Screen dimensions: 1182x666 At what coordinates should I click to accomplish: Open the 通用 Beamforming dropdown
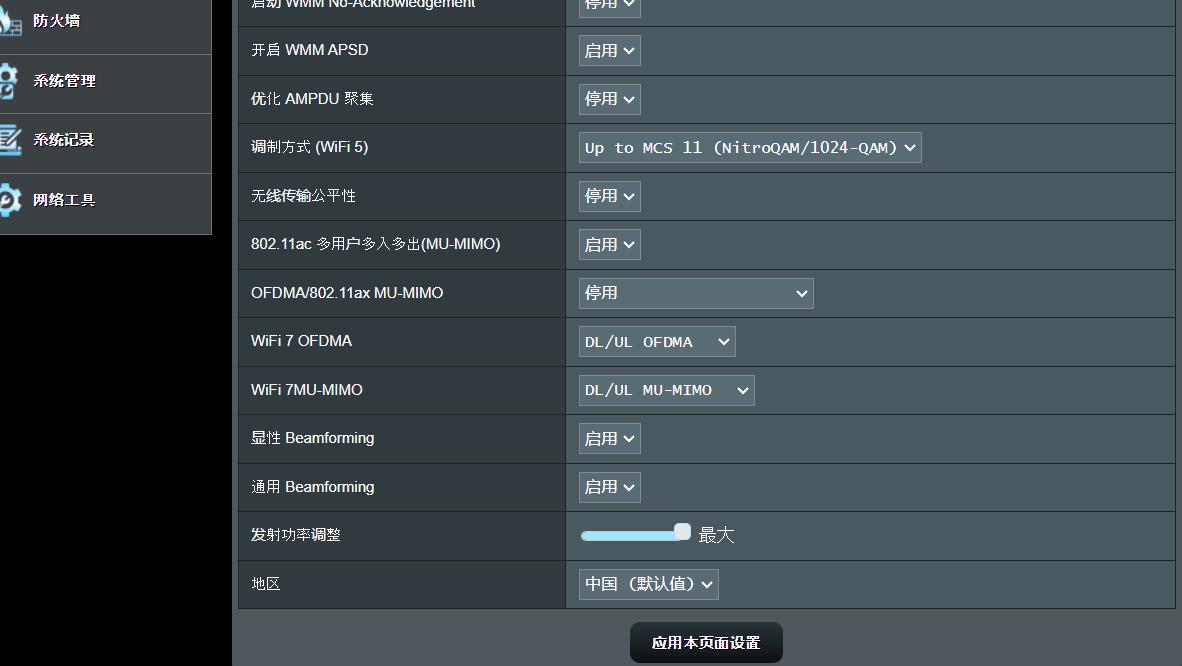pos(608,487)
